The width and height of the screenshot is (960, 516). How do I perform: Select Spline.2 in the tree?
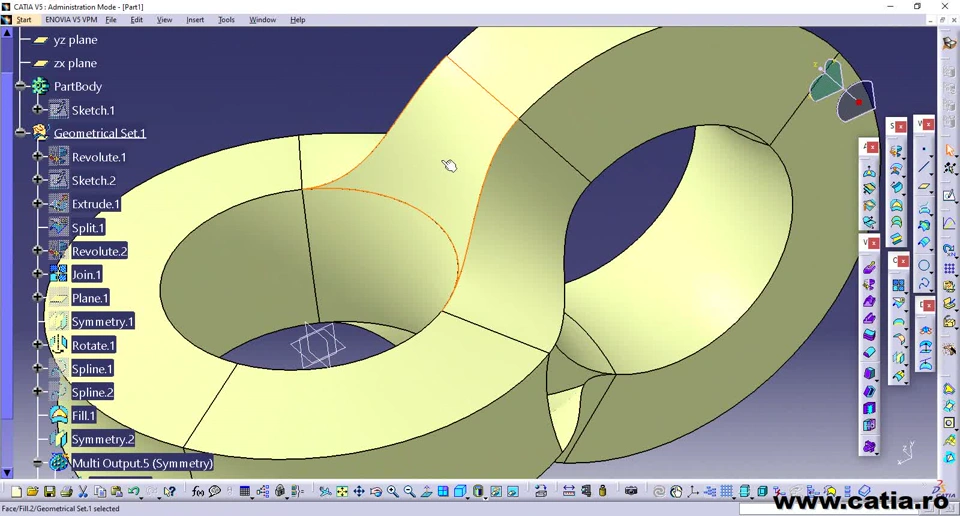(x=92, y=392)
